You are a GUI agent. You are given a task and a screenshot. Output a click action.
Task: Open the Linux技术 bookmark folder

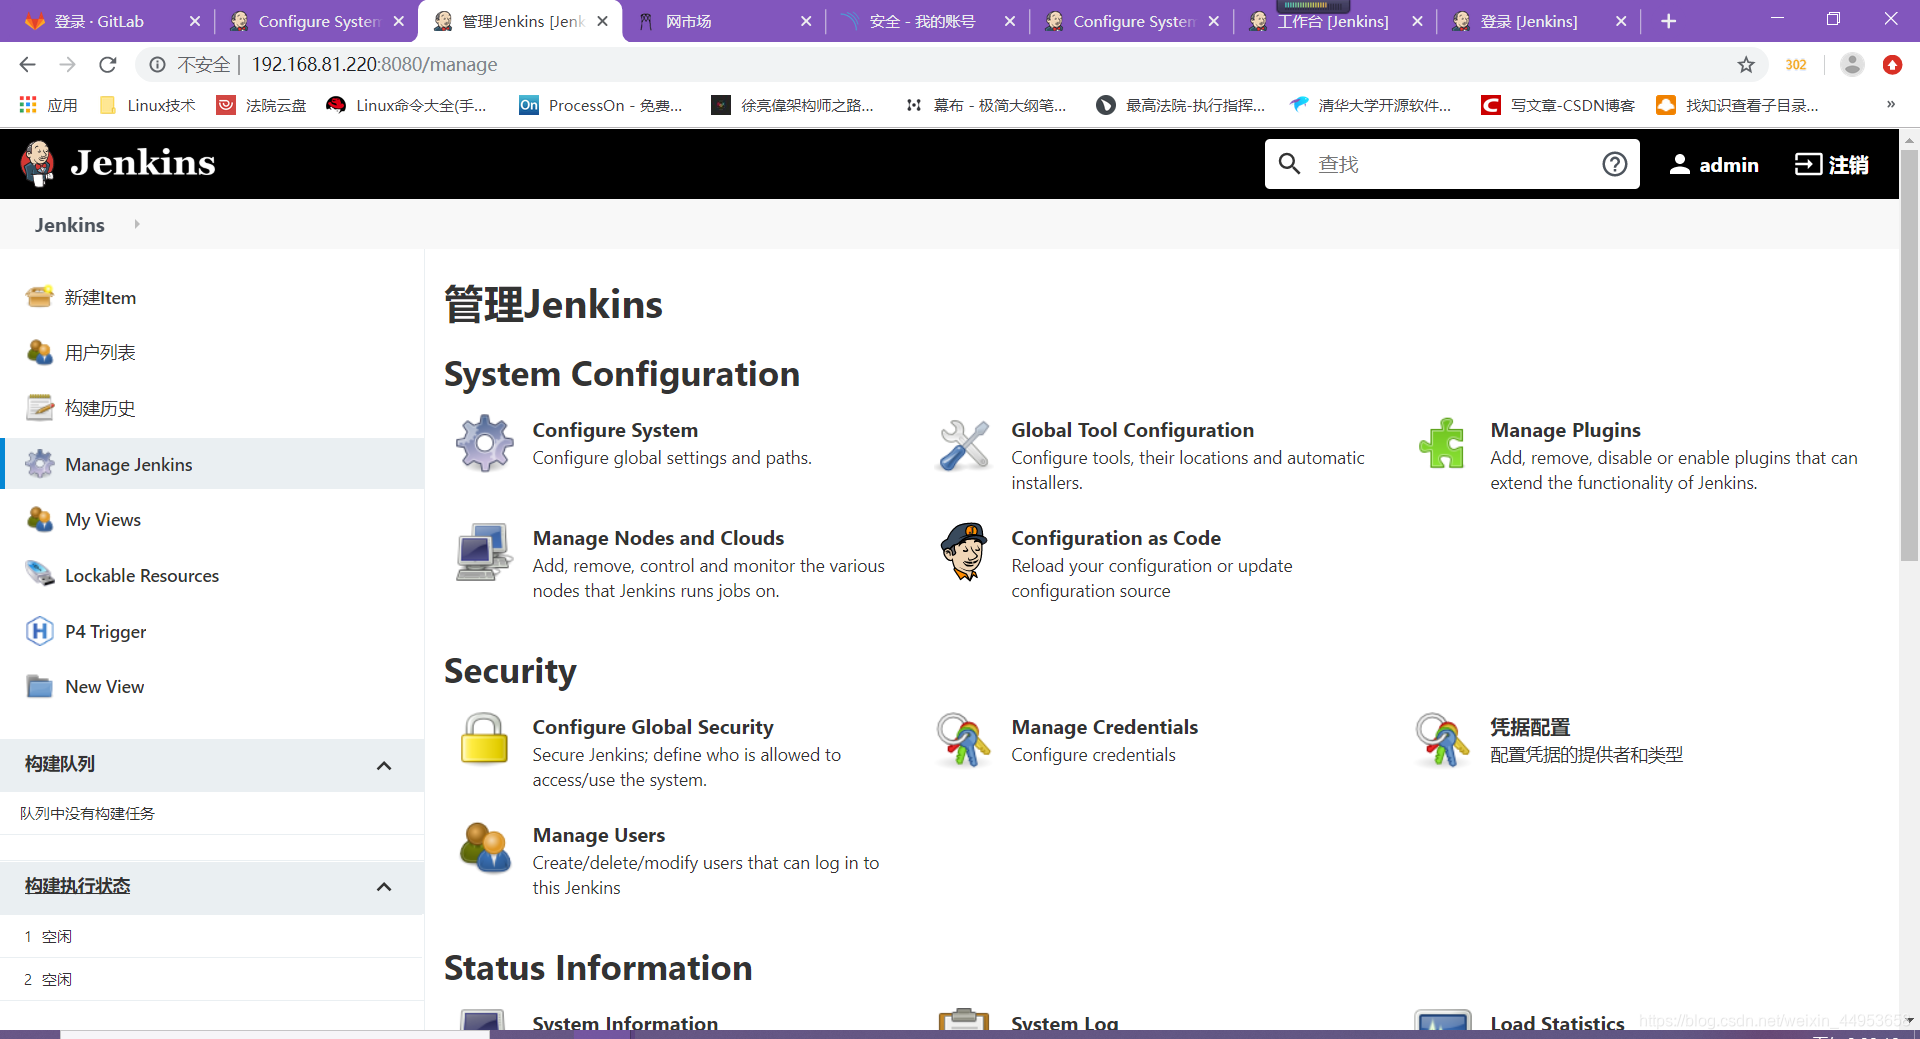(147, 105)
